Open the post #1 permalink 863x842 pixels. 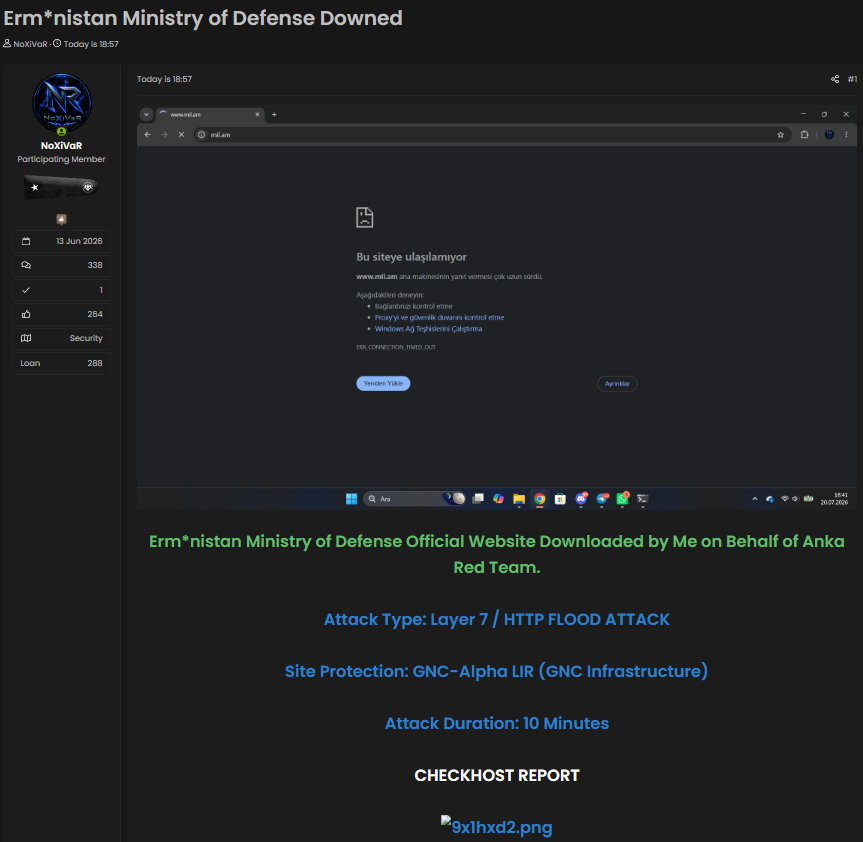pyautogui.click(x=853, y=79)
